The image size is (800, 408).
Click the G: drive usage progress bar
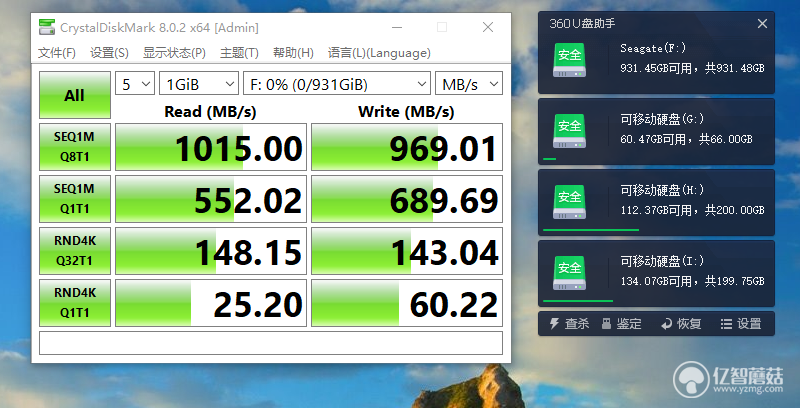point(549,159)
